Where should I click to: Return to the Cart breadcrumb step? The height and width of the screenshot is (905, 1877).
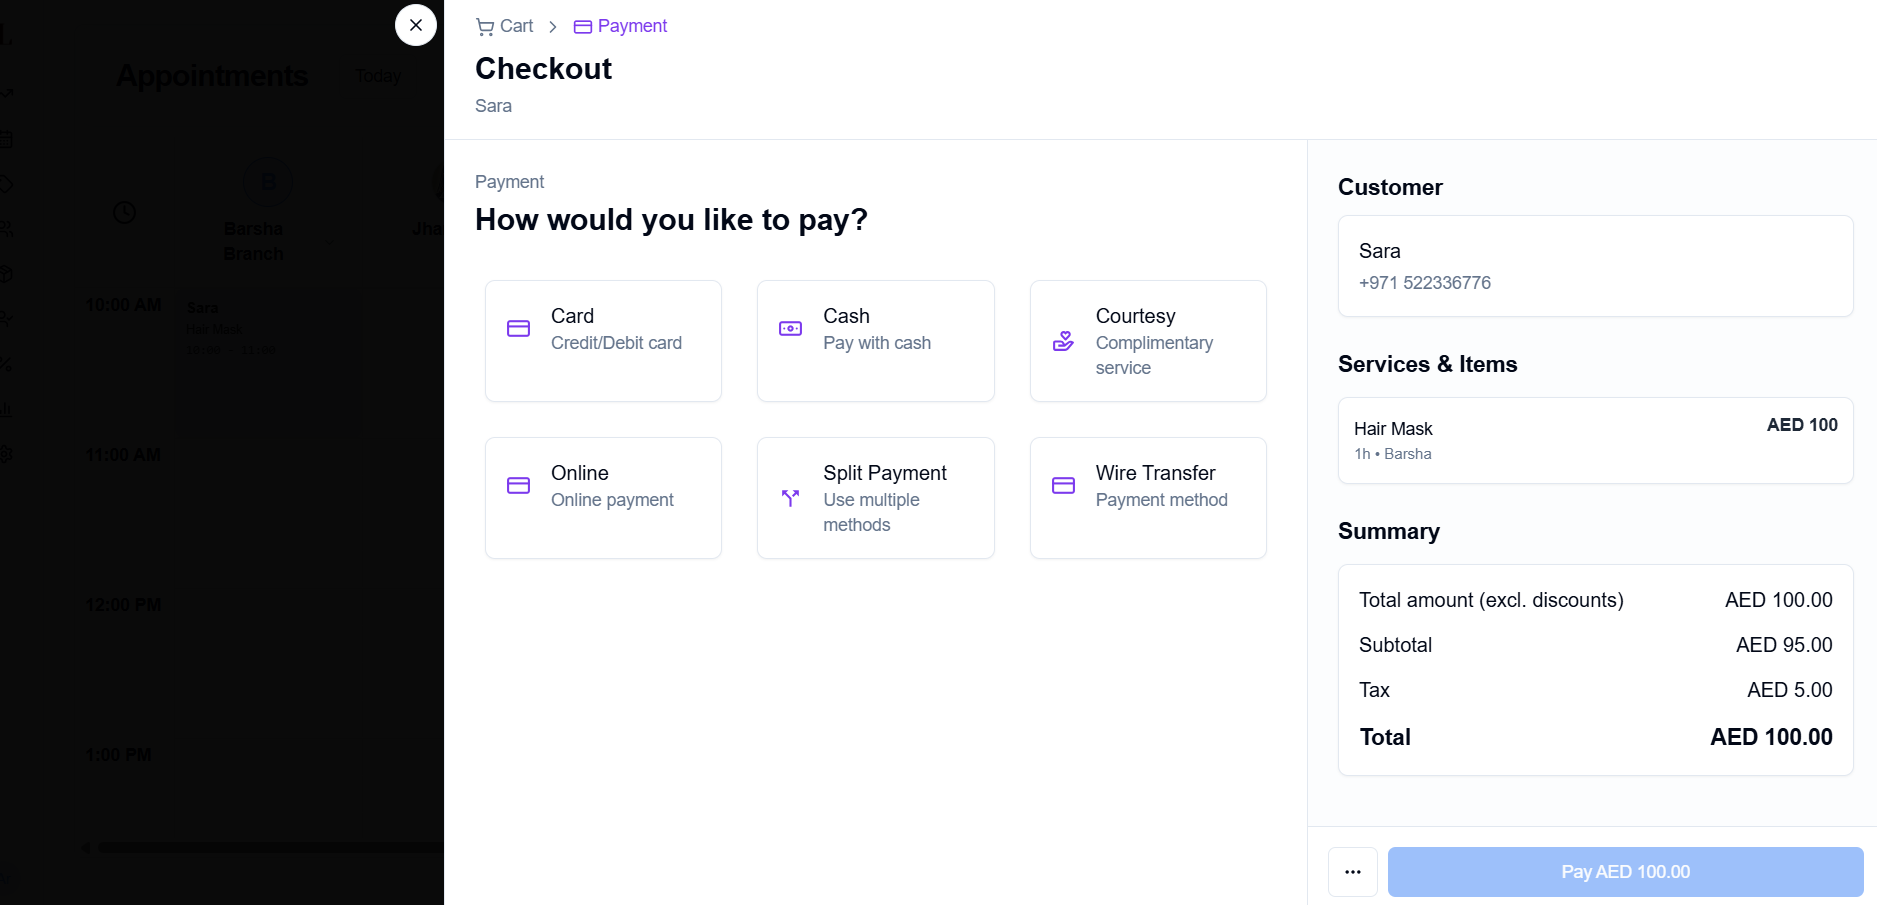pos(516,26)
